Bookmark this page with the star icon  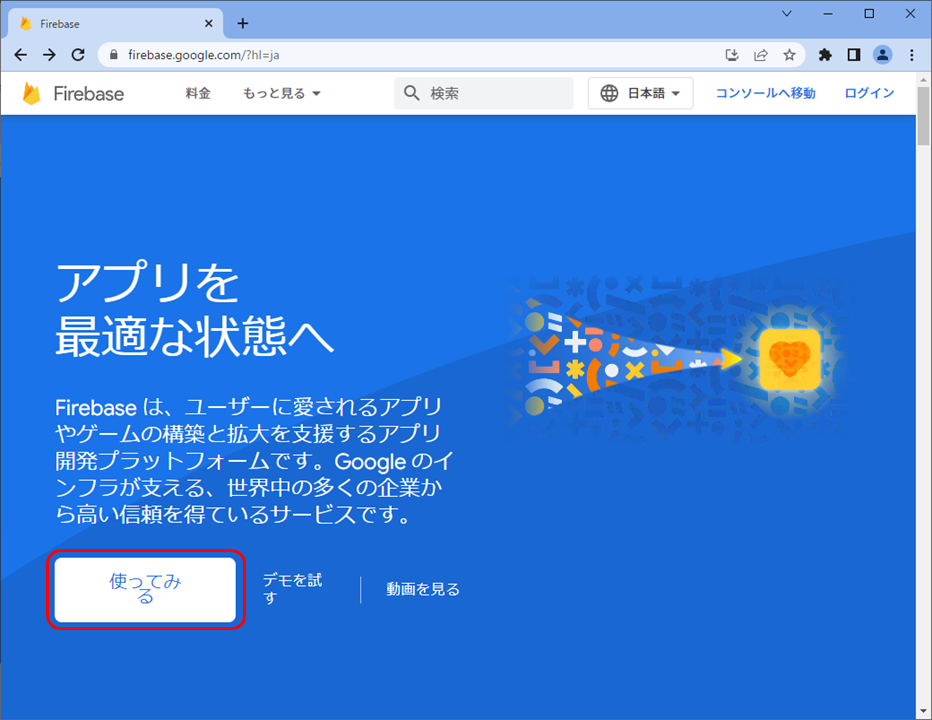click(x=789, y=55)
